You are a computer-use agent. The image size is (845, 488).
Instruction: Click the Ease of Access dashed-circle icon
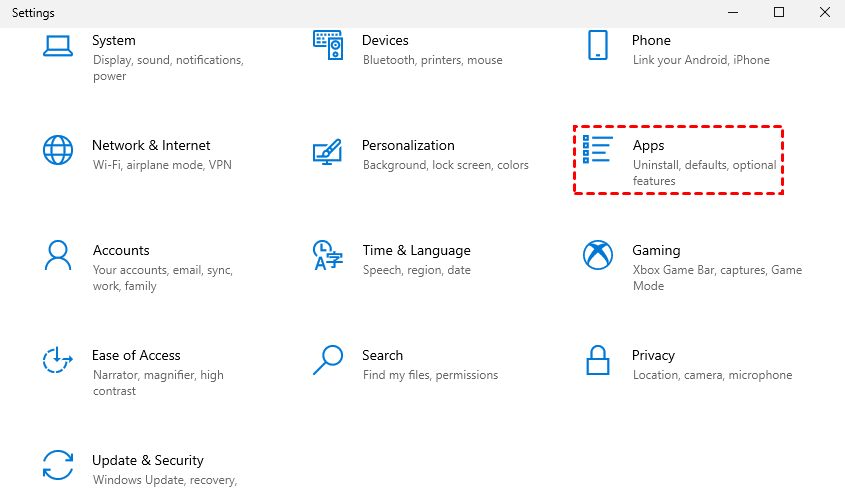pos(58,361)
